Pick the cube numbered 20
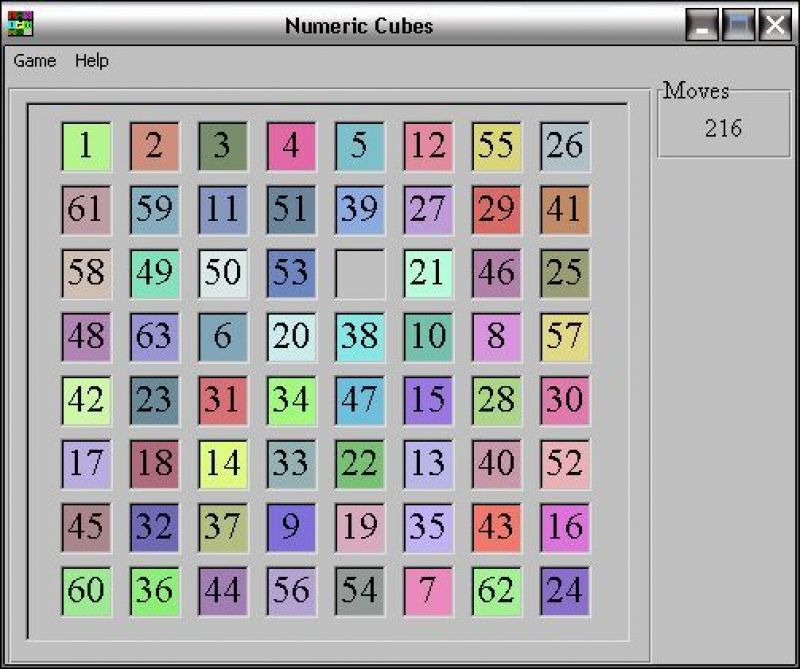This screenshot has height=669, width=800. coord(291,337)
